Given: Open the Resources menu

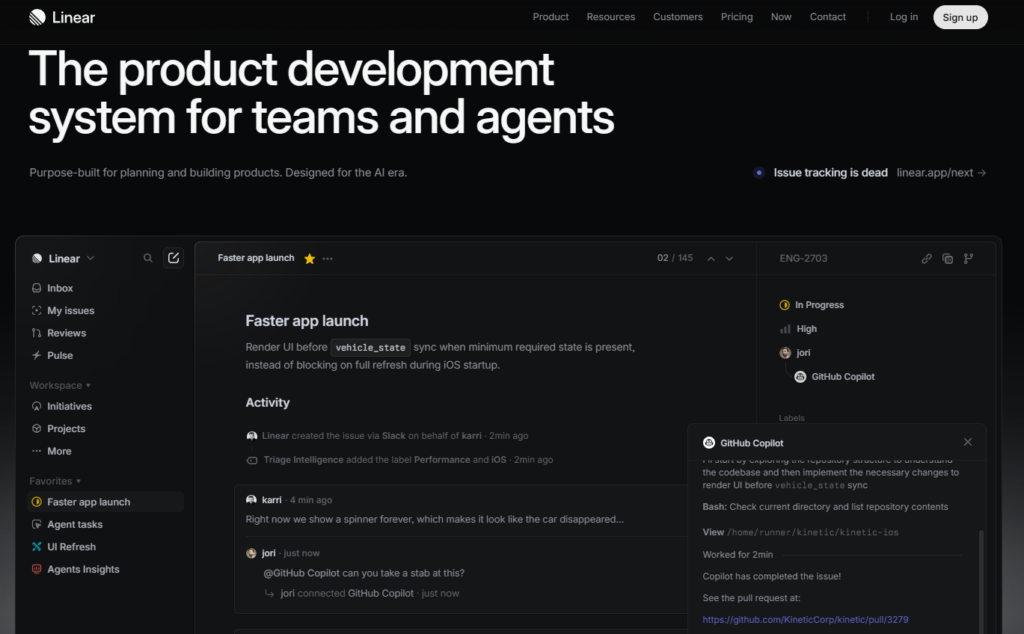Looking at the screenshot, I should [611, 17].
